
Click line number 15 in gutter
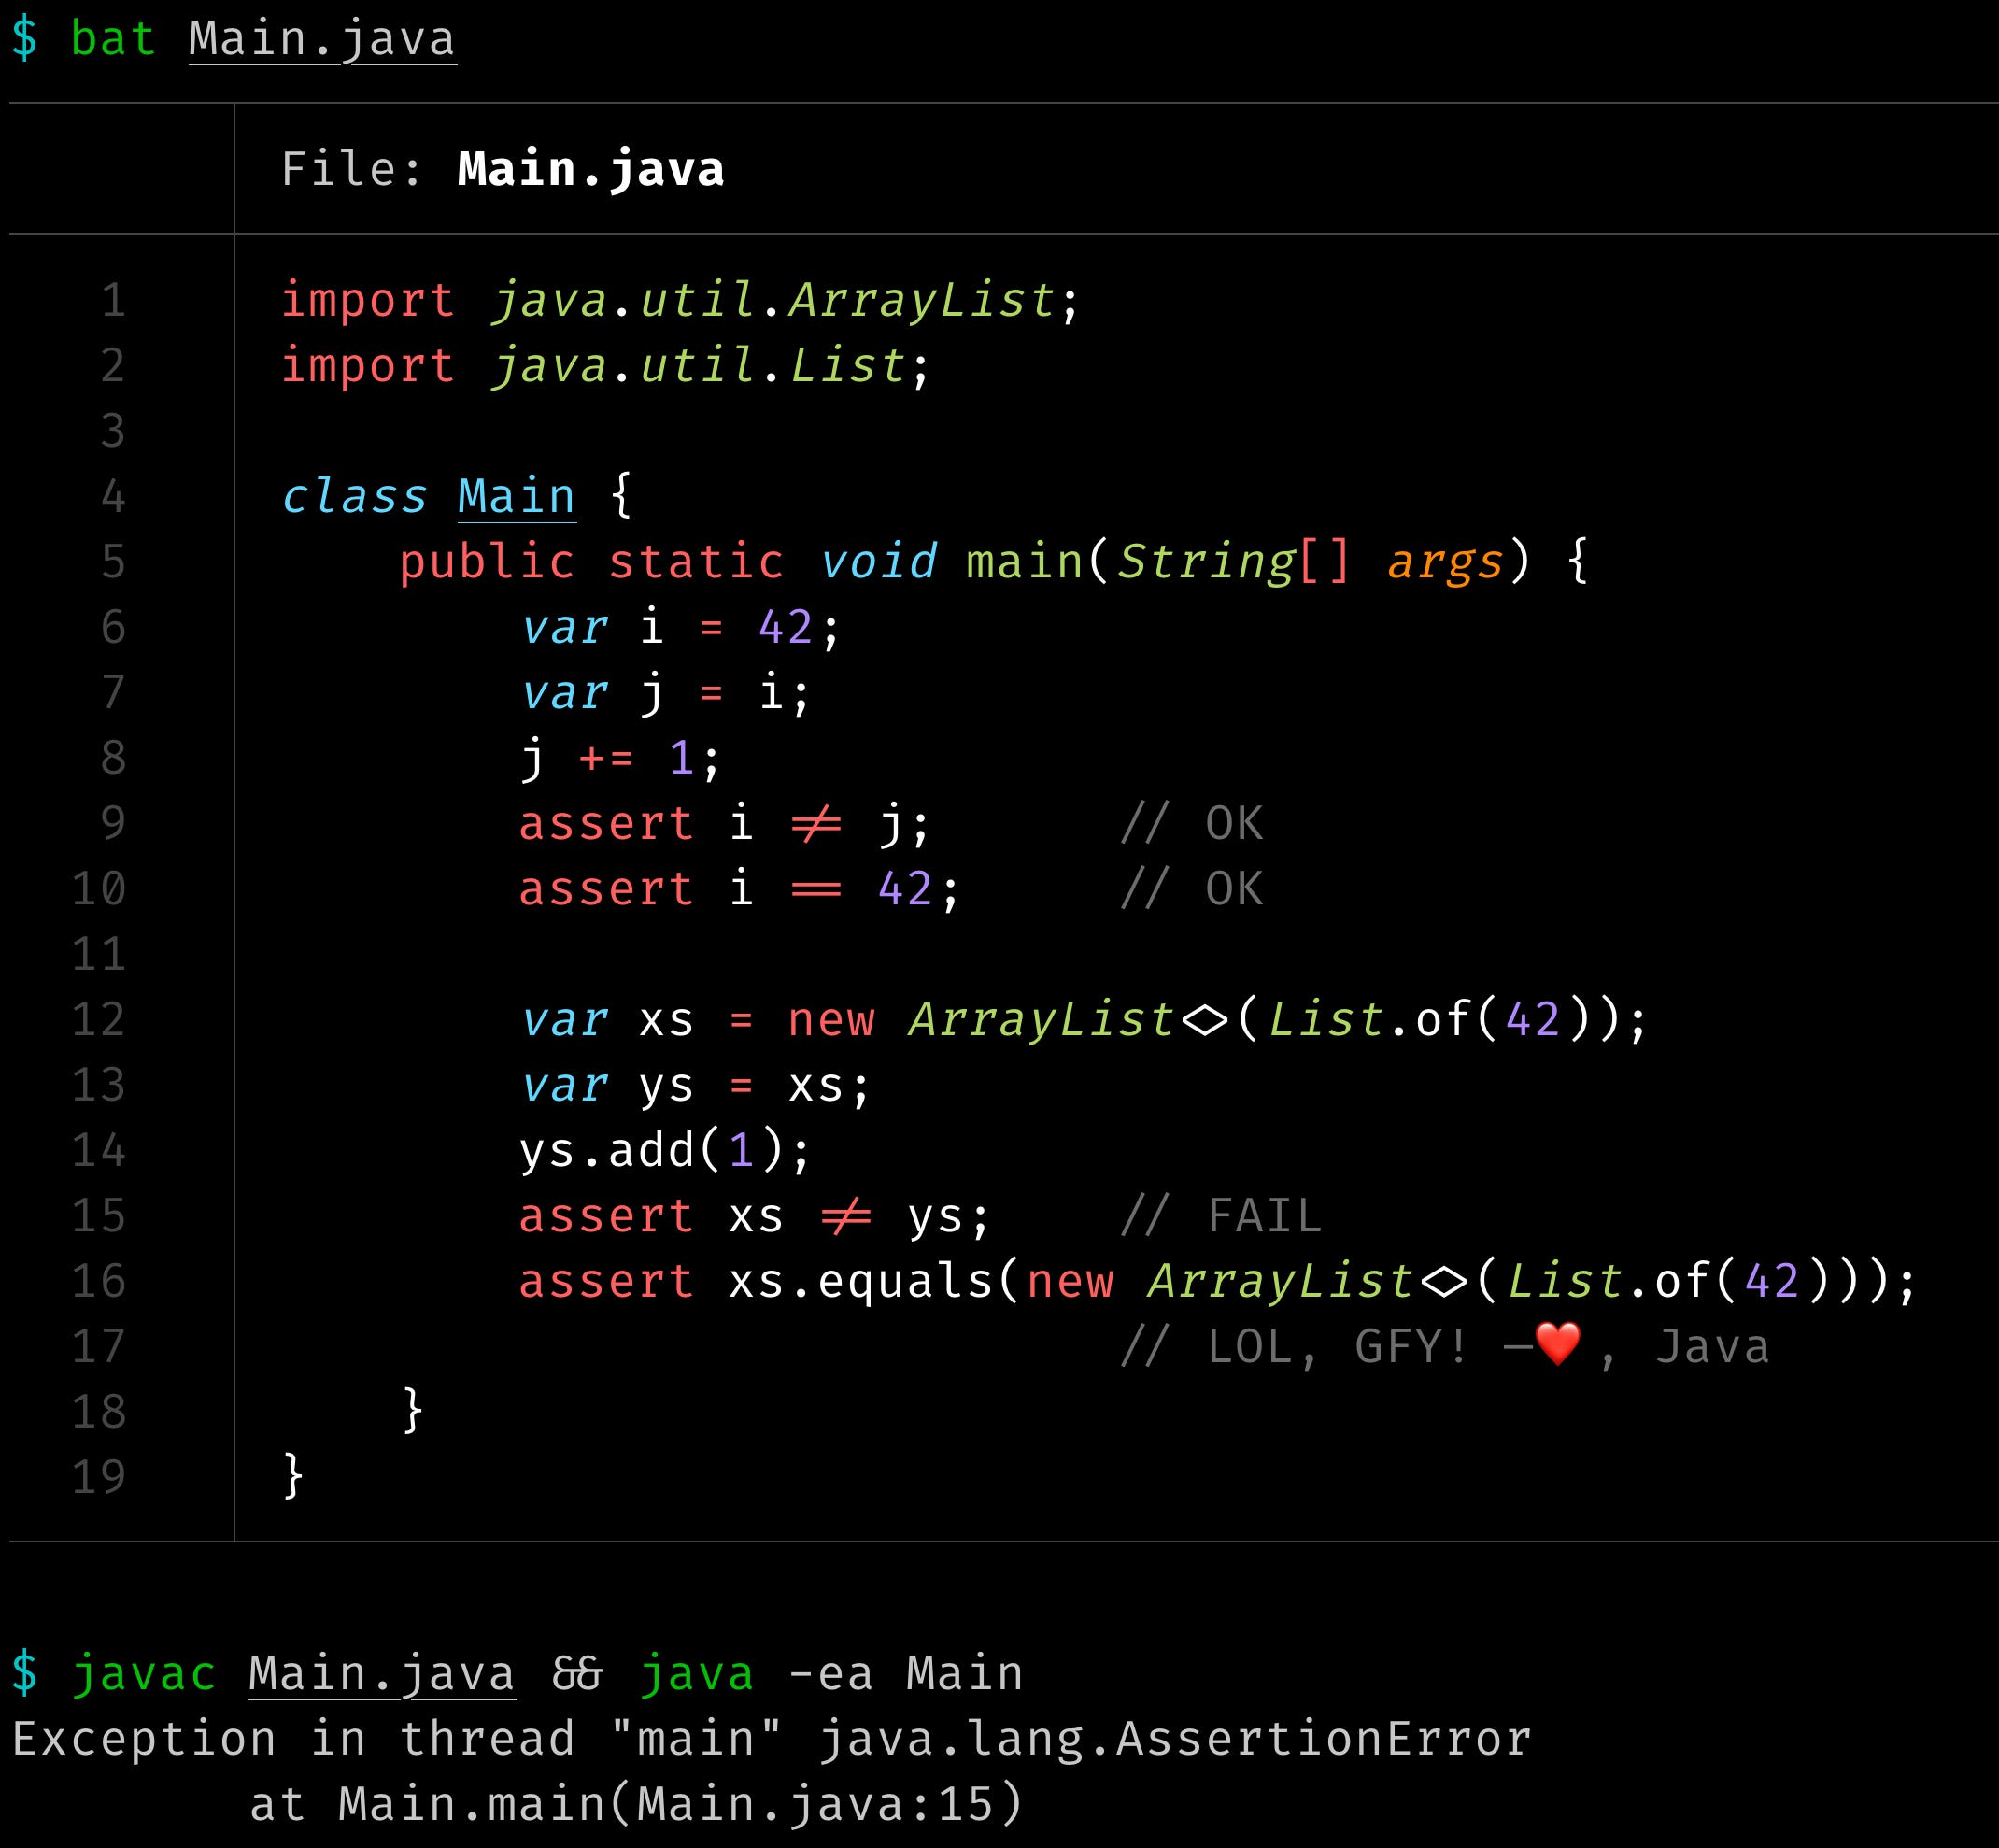(x=98, y=1216)
